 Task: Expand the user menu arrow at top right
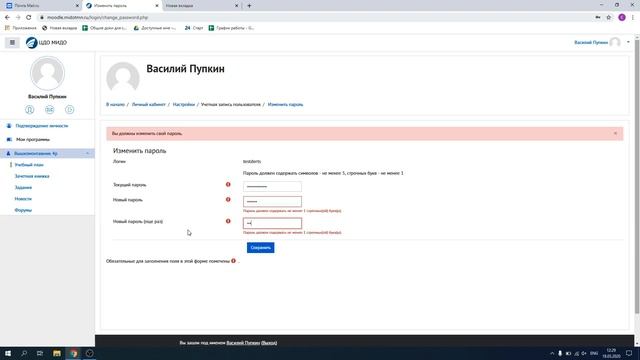tap(628, 42)
